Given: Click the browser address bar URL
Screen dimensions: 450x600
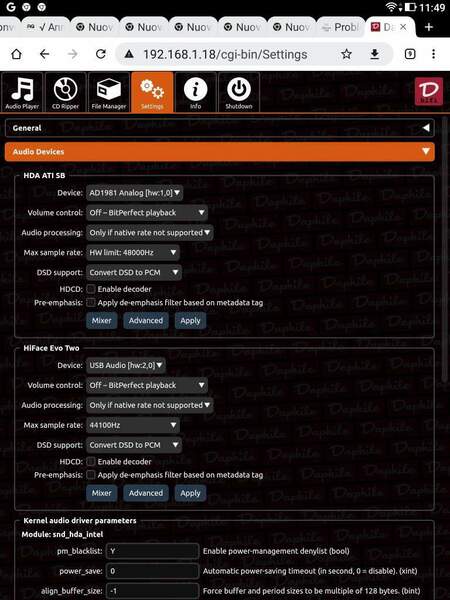Looking at the screenshot, I should [x=225, y=54].
